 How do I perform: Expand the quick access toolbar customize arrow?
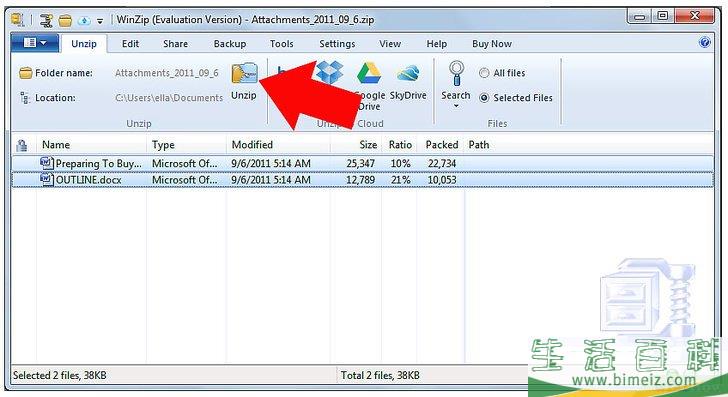click(x=100, y=21)
